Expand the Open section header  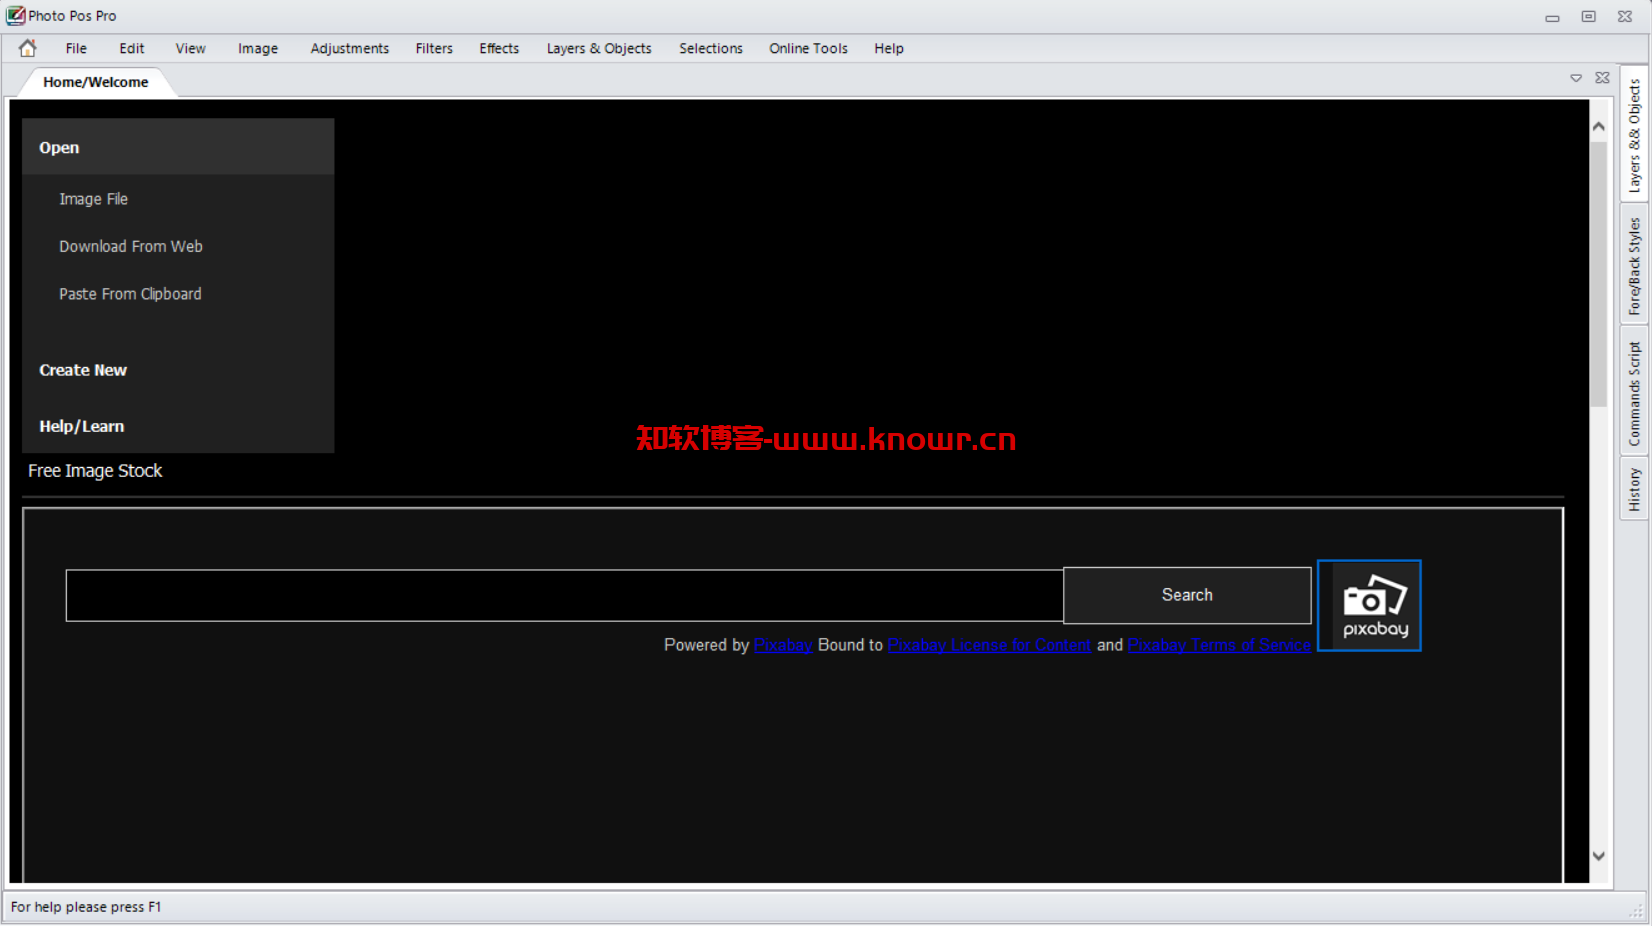pos(178,147)
